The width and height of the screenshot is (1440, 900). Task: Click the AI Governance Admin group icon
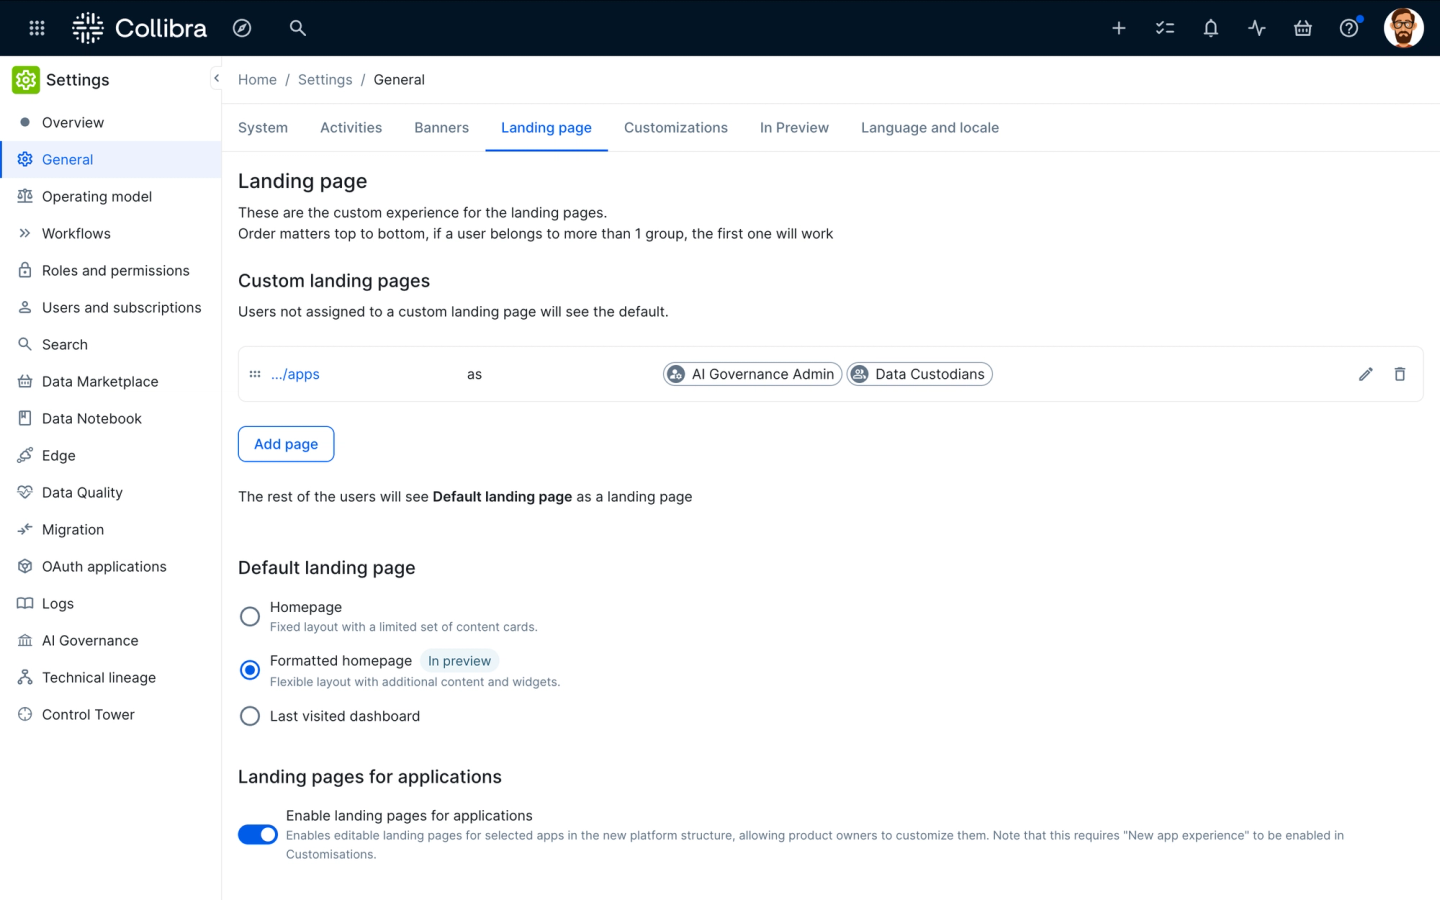[676, 374]
